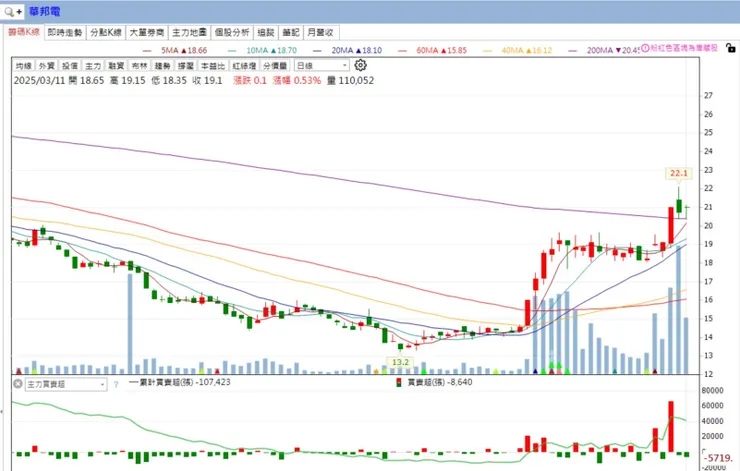
Task: Switch to the 分點K線 tab
Action: pyautogui.click(x=106, y=33)
